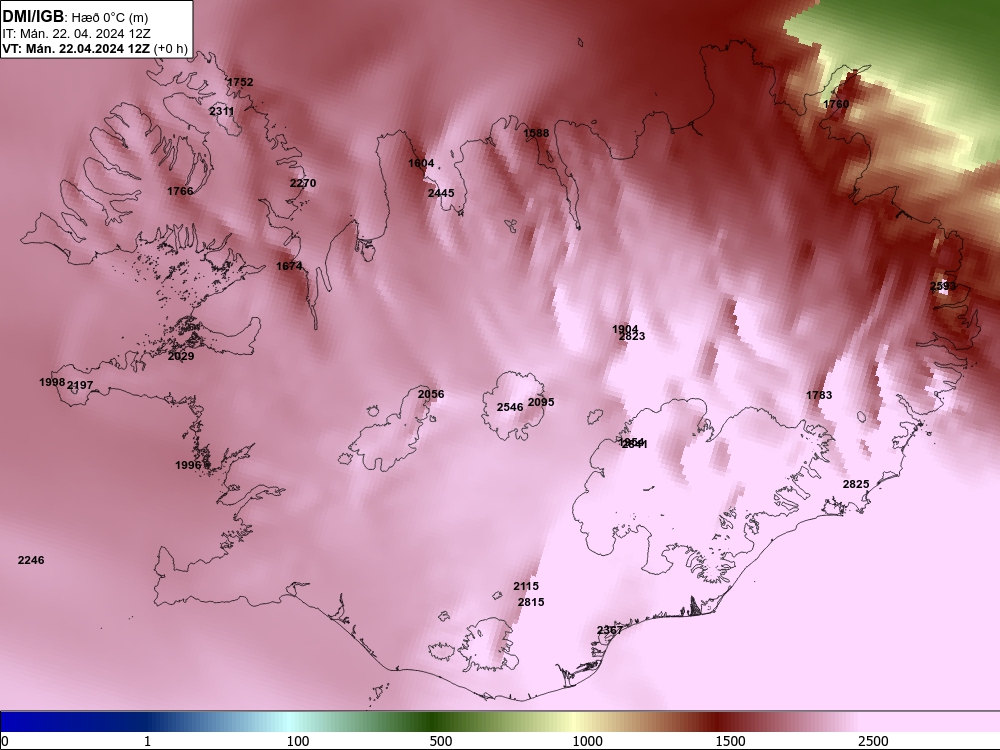1000x750 pixels.
Task: Click the 'VT: Mán. 22.04.2024 12Z (+0 h)' line
Action: point(95,48)
